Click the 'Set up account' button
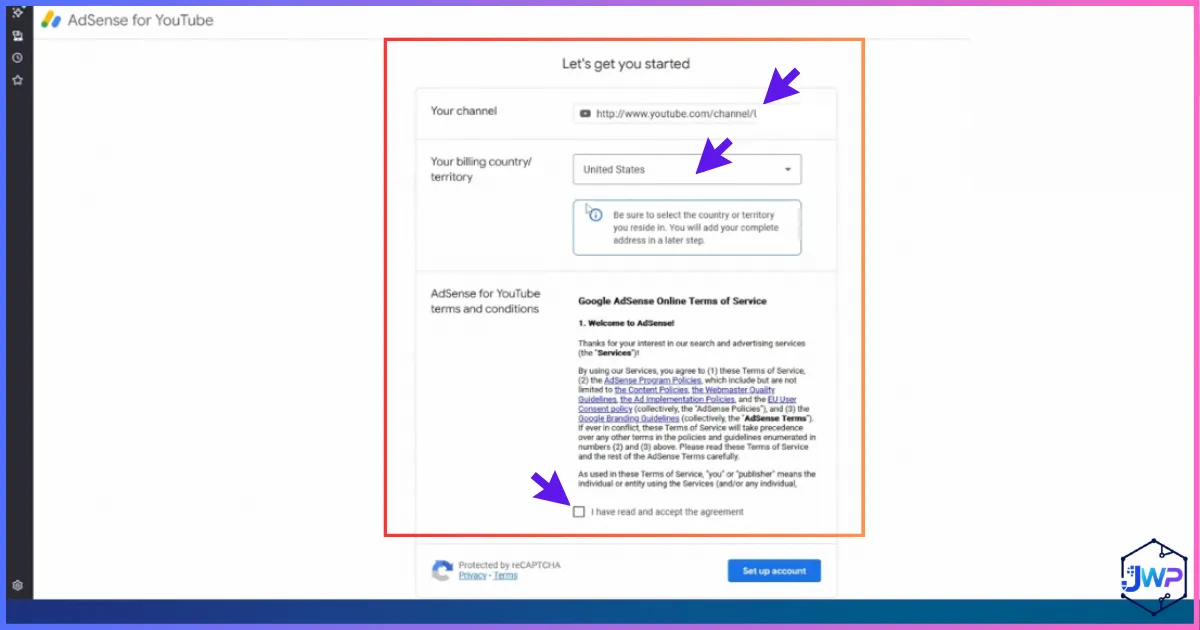This screenshot has width=1200, height=630. 774,571
